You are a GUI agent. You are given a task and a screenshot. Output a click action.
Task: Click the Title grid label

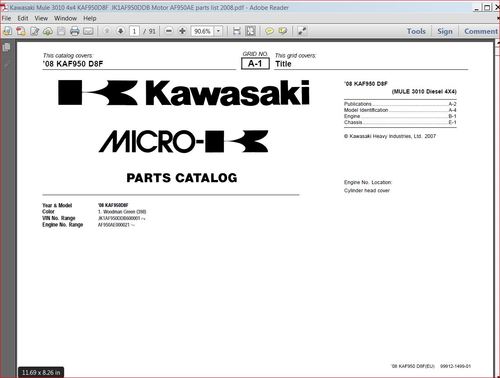tap(283, 64)
